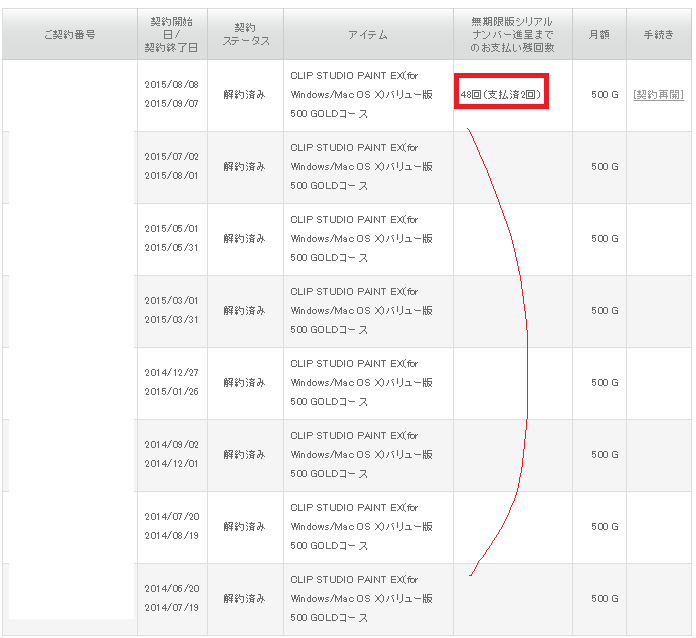Screen dimensions: 696x638
Task: Select the start date 2014/07/20
Action: click(x=172, y=516)
